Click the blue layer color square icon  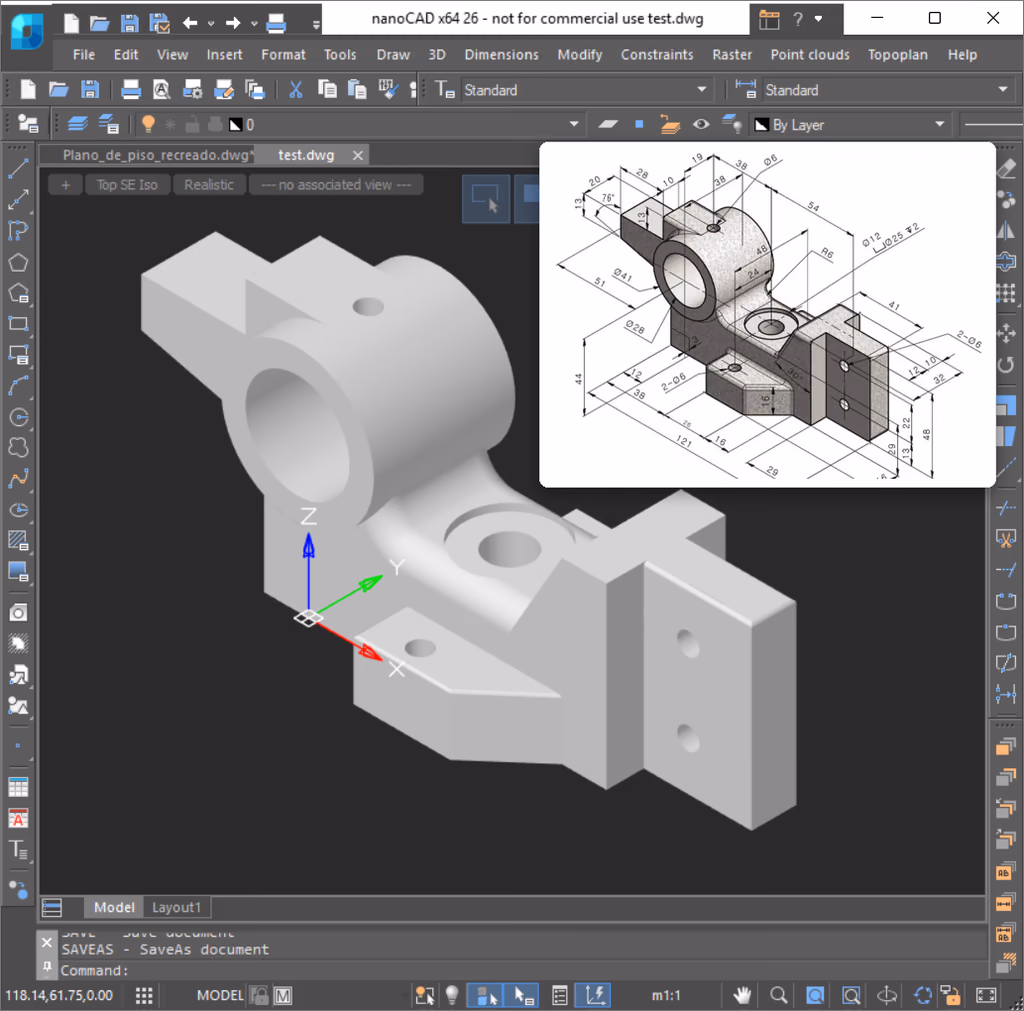pos(639,124)
